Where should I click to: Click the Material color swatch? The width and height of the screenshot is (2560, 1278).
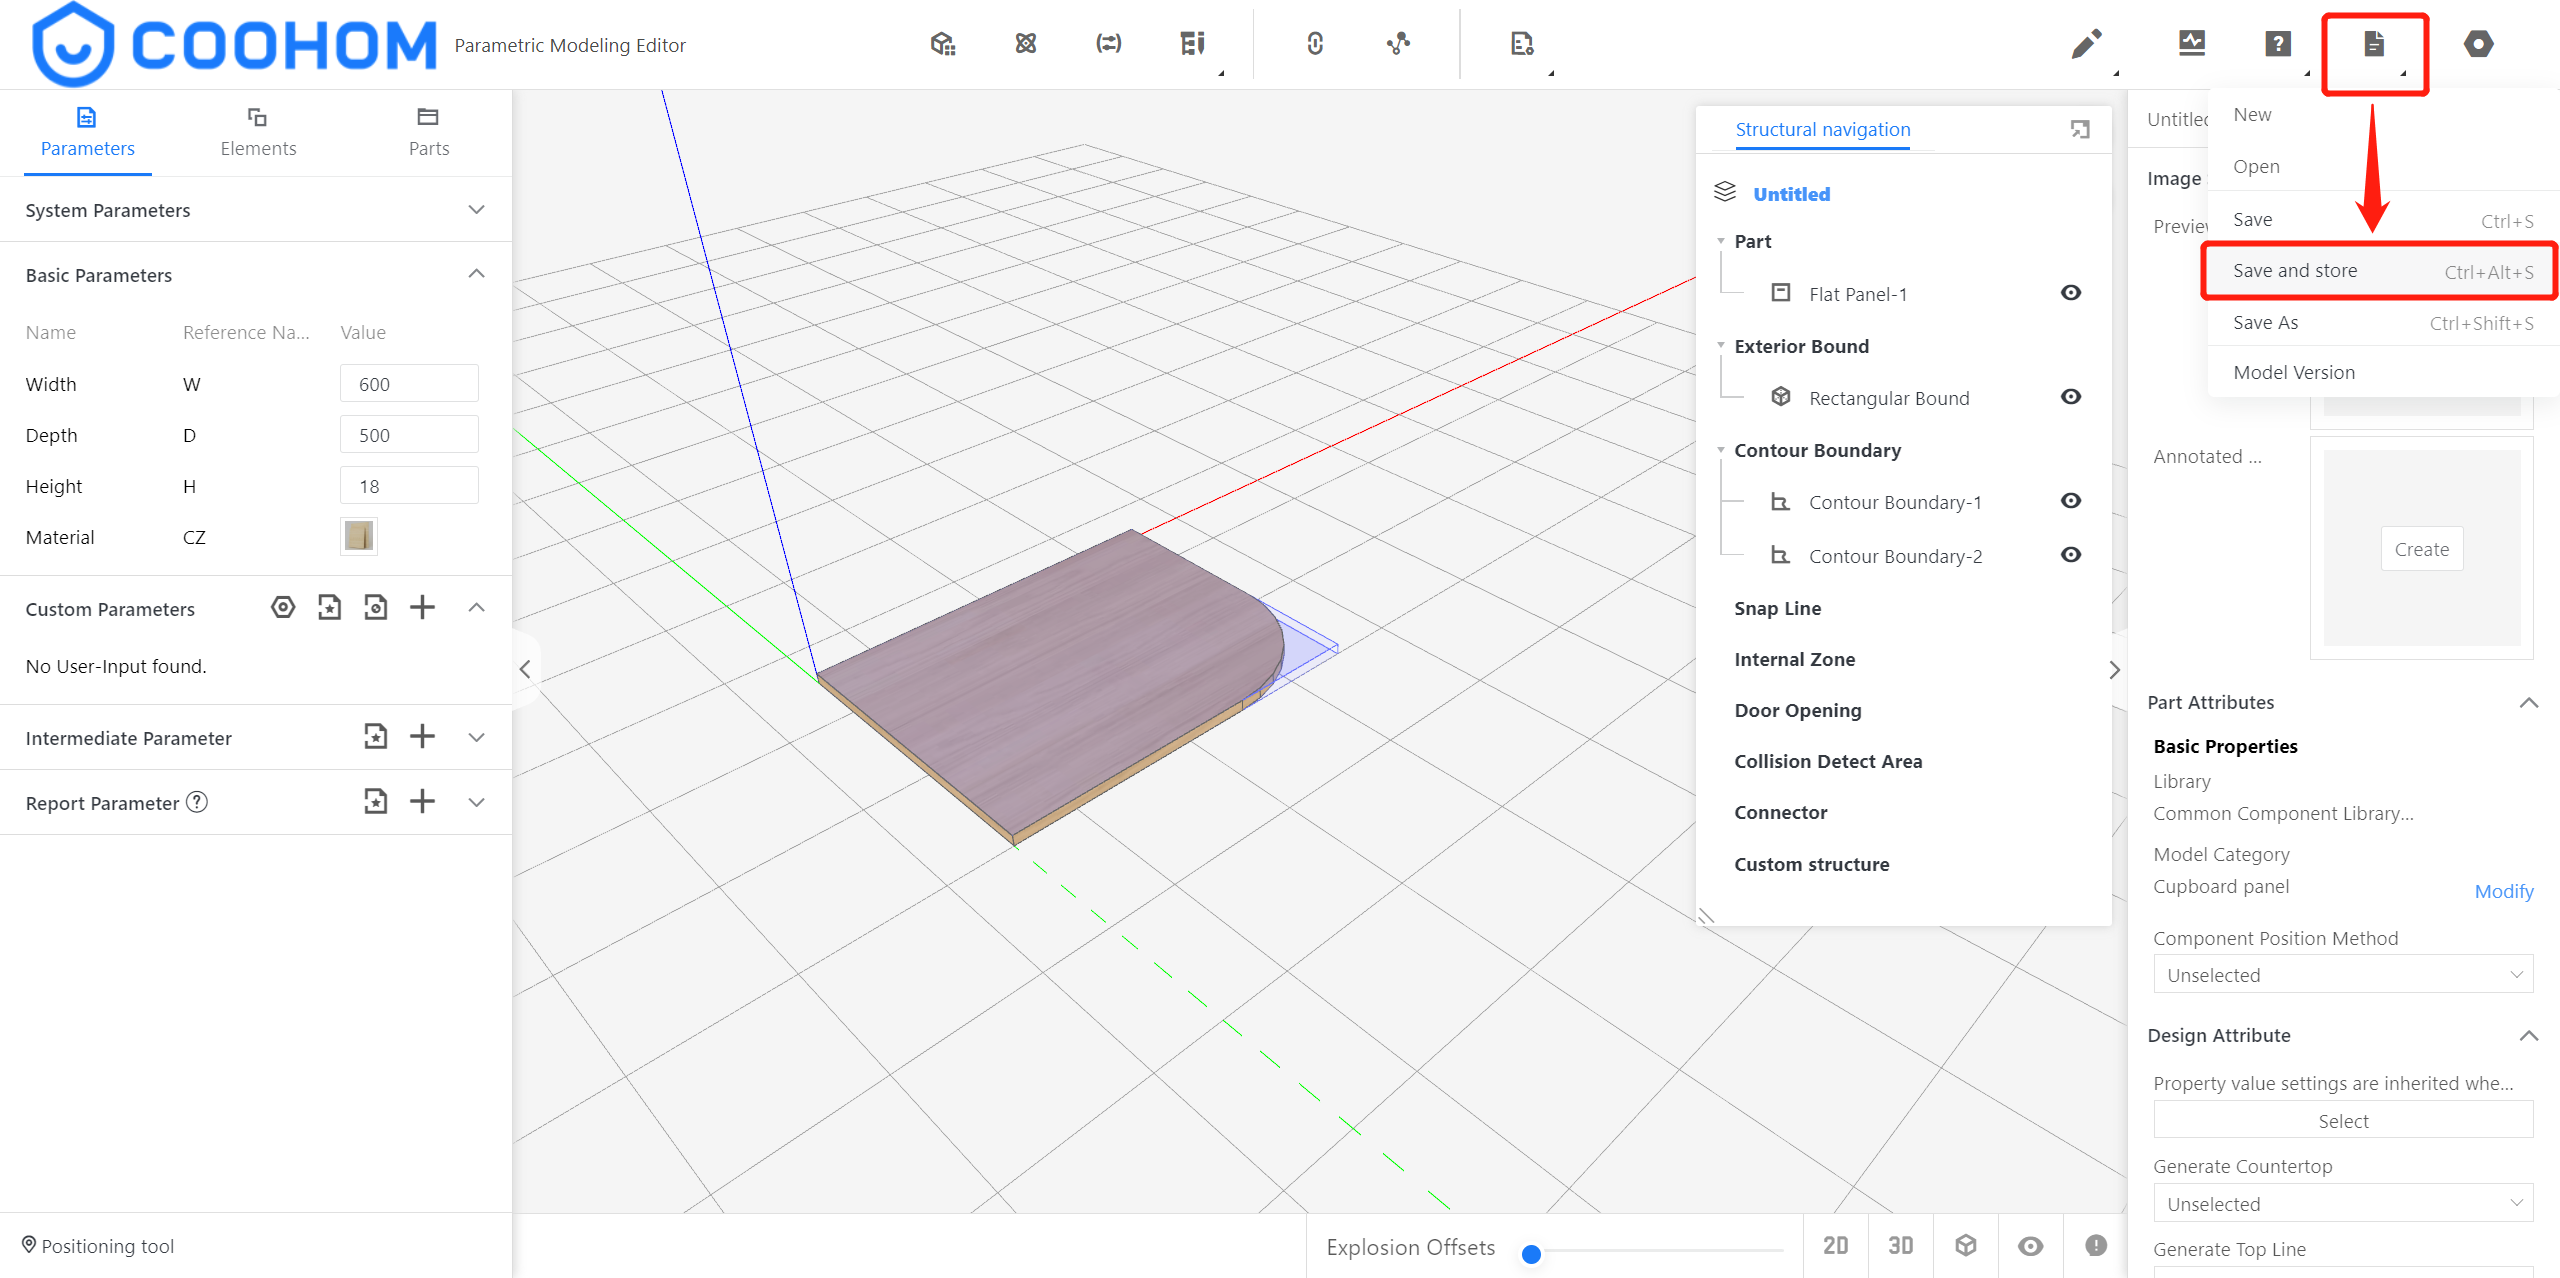coord(358,537)
